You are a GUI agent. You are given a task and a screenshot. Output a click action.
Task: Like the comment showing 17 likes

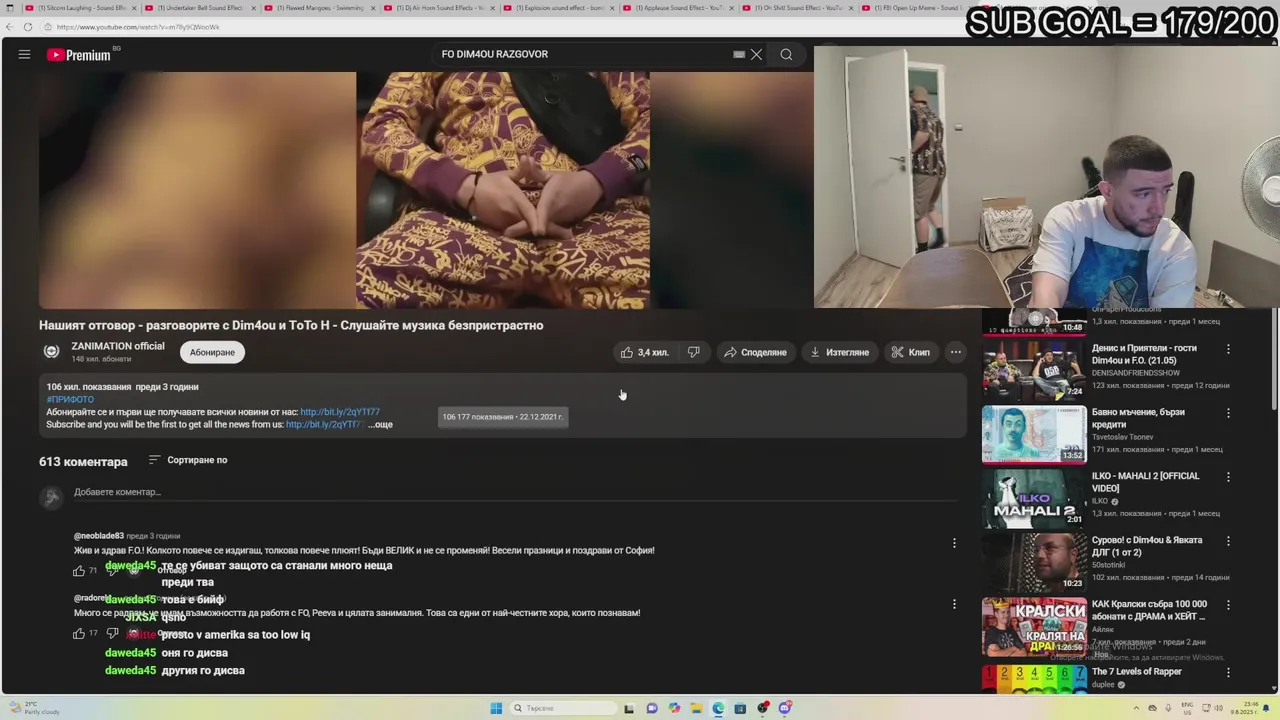tap(79, 634)
